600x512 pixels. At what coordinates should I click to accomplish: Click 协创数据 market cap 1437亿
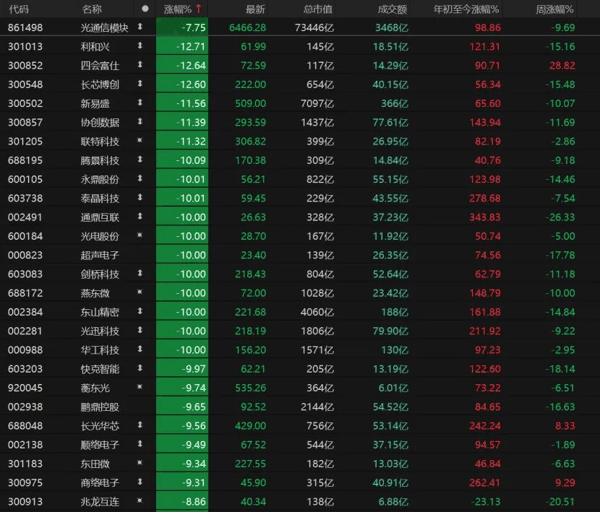pos(318,122)
